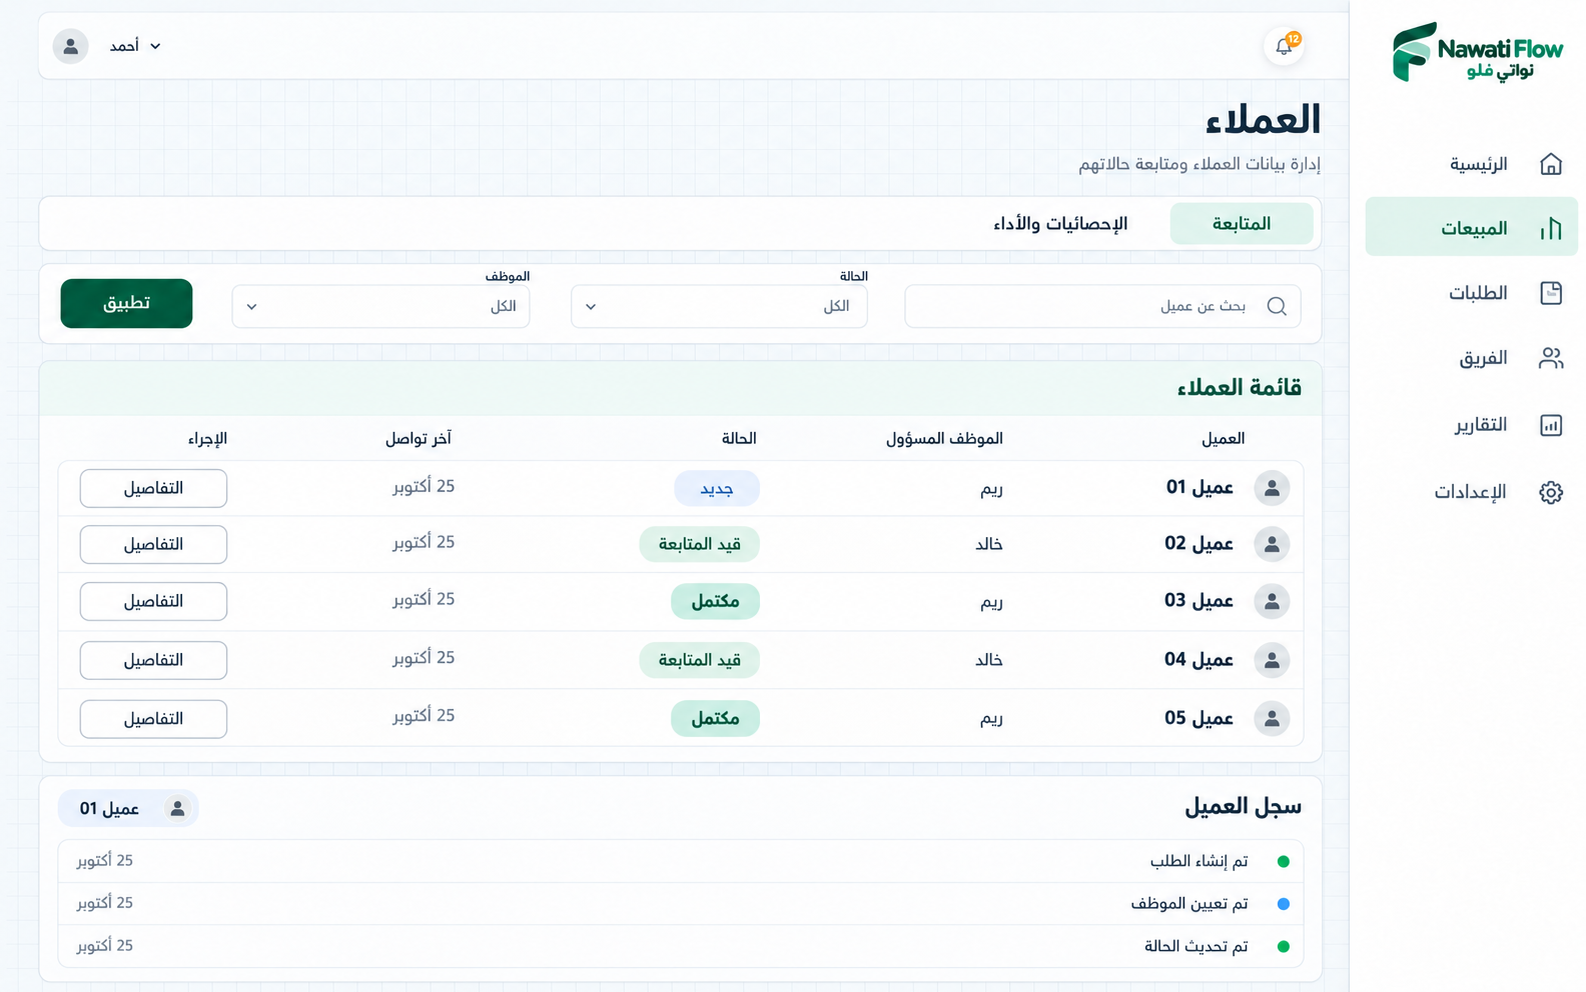Click the user avatar beside أحمد

[70, 46]
